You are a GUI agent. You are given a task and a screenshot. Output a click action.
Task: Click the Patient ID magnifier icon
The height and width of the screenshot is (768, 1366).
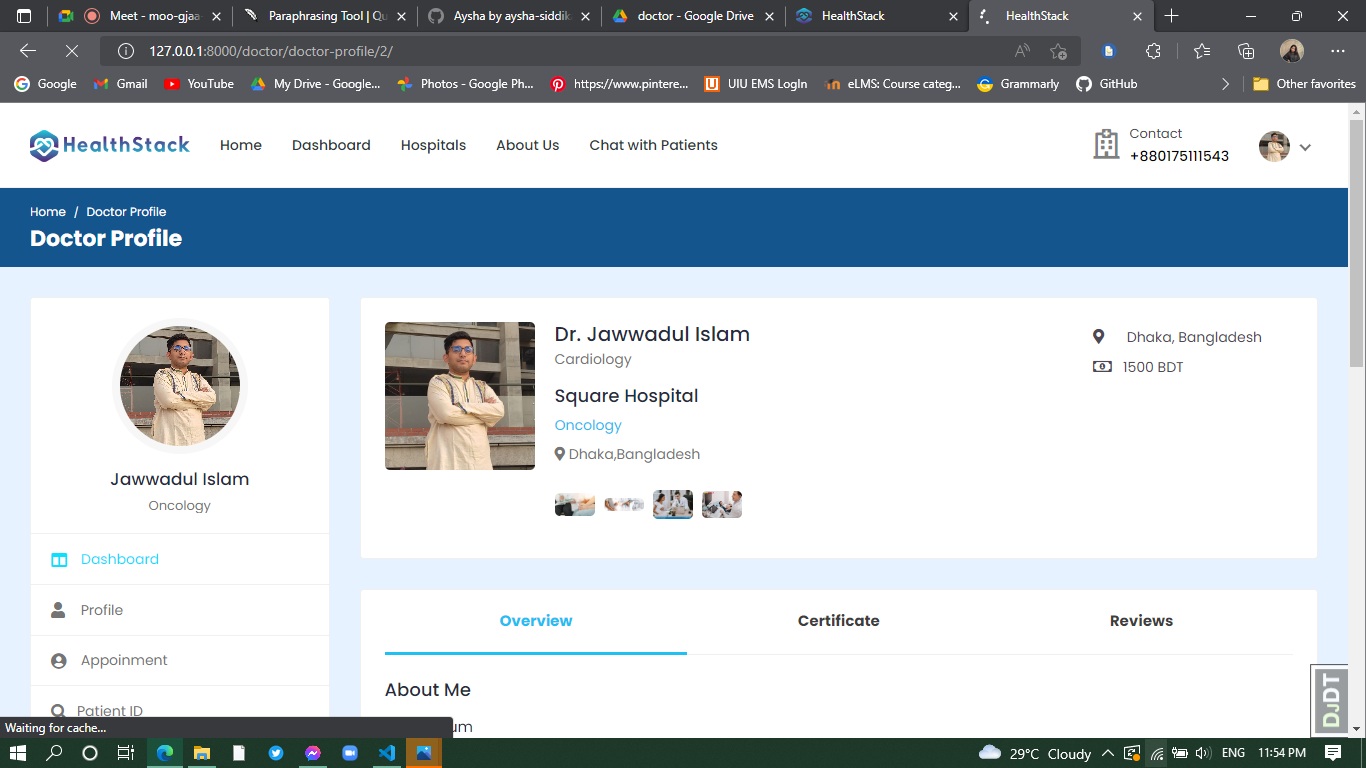click(x=57, y=709)
